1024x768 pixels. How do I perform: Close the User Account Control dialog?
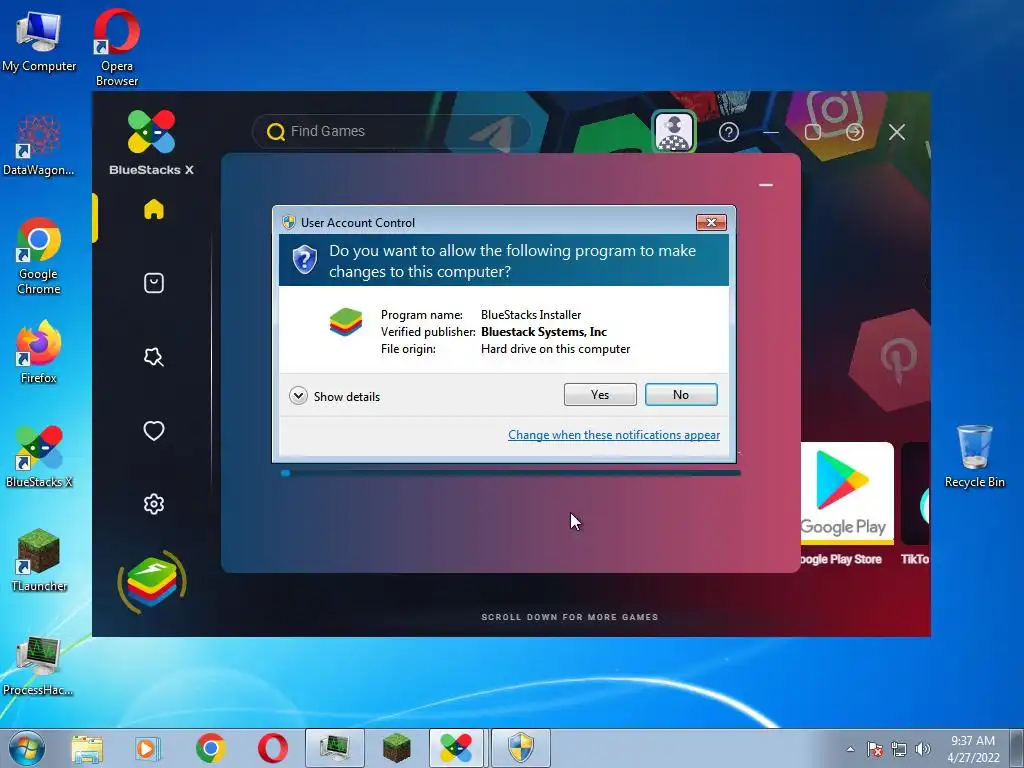[711, 223]
